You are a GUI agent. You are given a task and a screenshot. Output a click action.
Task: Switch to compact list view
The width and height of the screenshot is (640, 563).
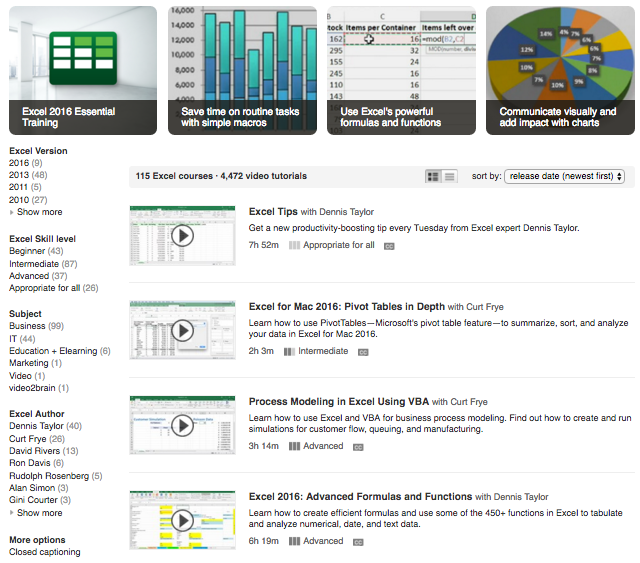(450, 176)
